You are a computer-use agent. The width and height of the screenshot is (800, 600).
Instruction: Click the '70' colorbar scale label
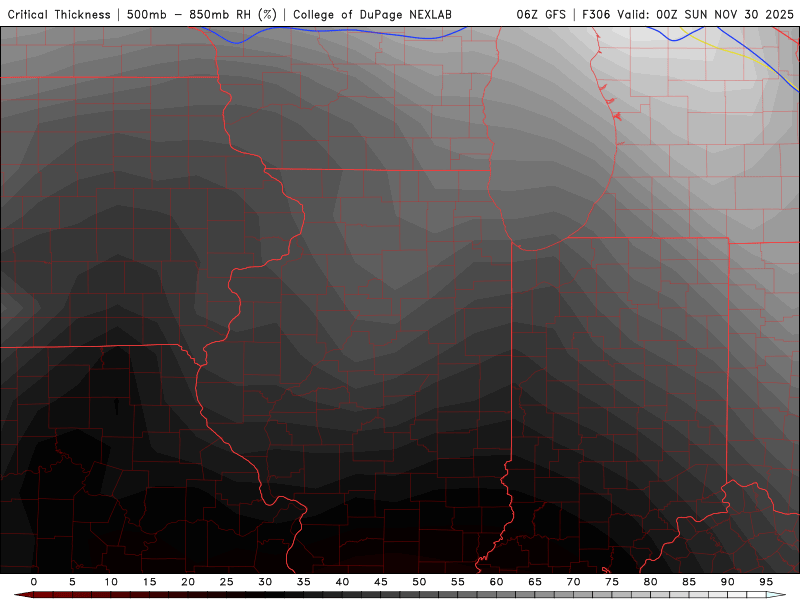pyautogui.click(x=573, y=582)
